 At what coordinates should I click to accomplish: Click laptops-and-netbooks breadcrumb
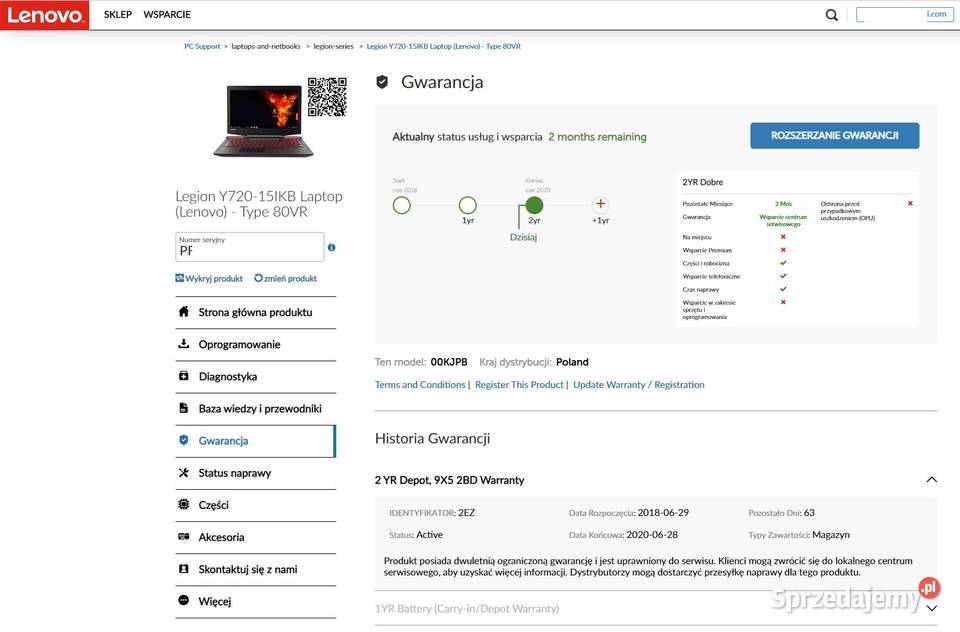pos(266,46)
